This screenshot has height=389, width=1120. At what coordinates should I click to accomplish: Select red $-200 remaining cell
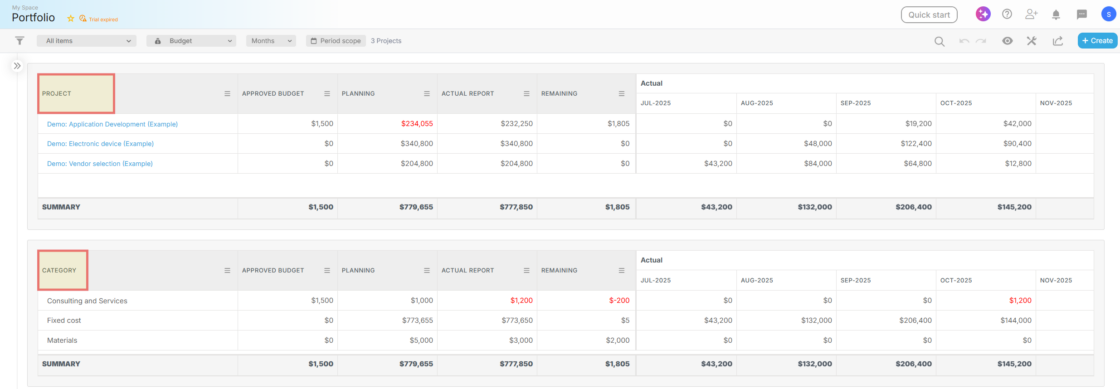coord(586,300)
